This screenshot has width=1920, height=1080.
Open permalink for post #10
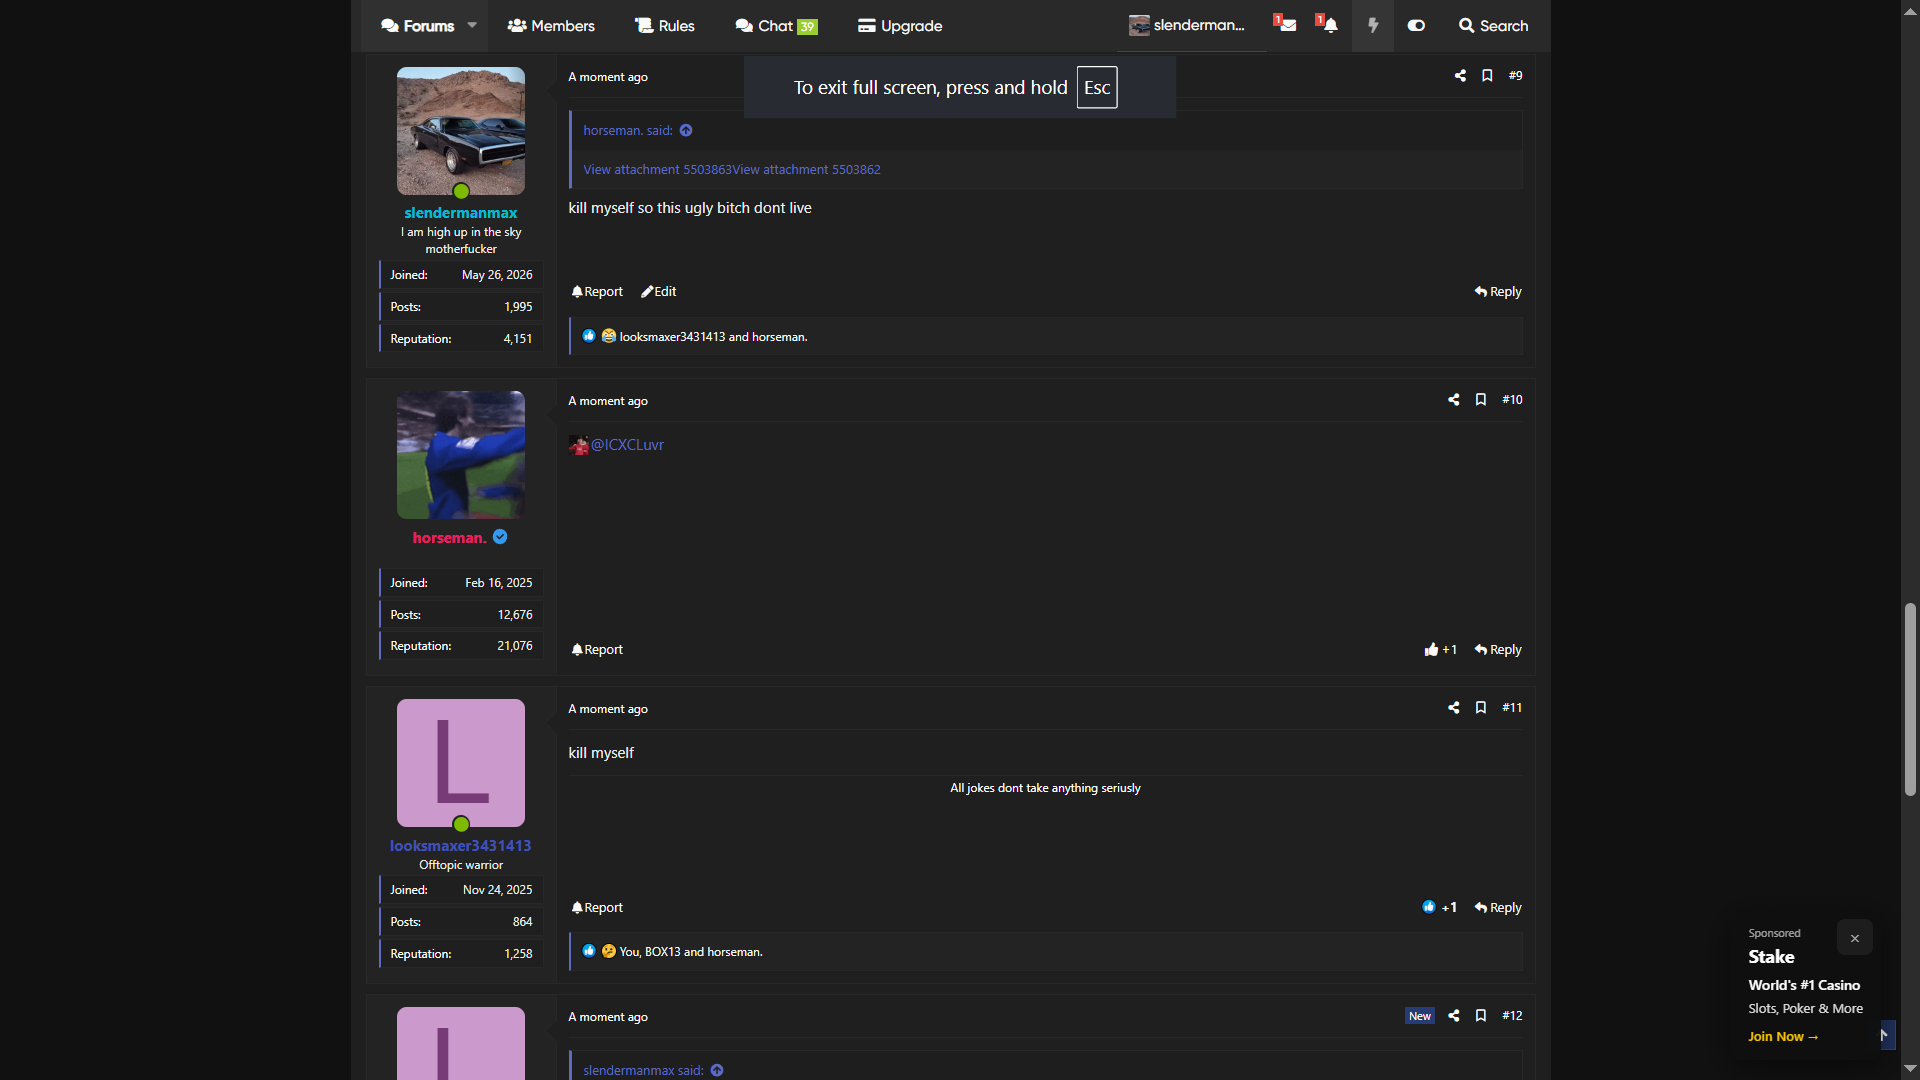point(1512,400)
